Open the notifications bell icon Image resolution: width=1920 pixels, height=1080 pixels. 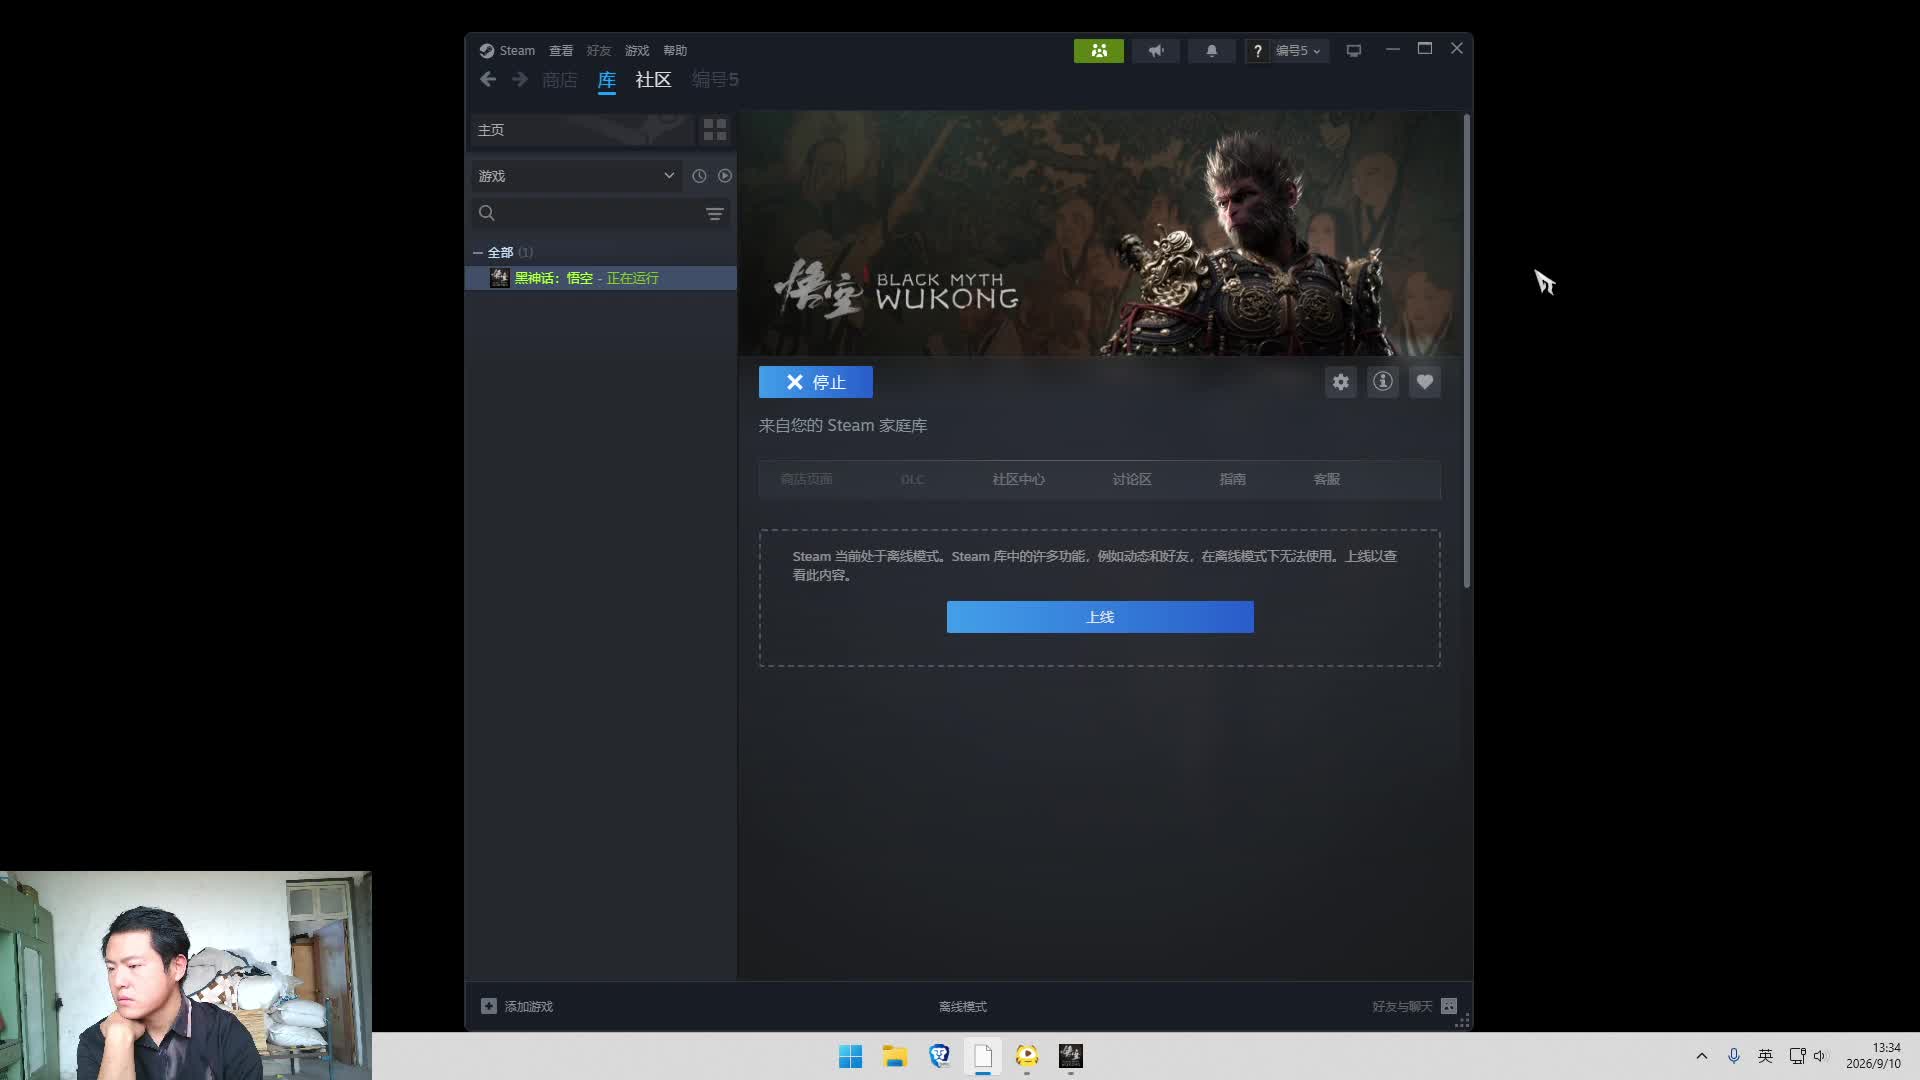pos(1211,51)
